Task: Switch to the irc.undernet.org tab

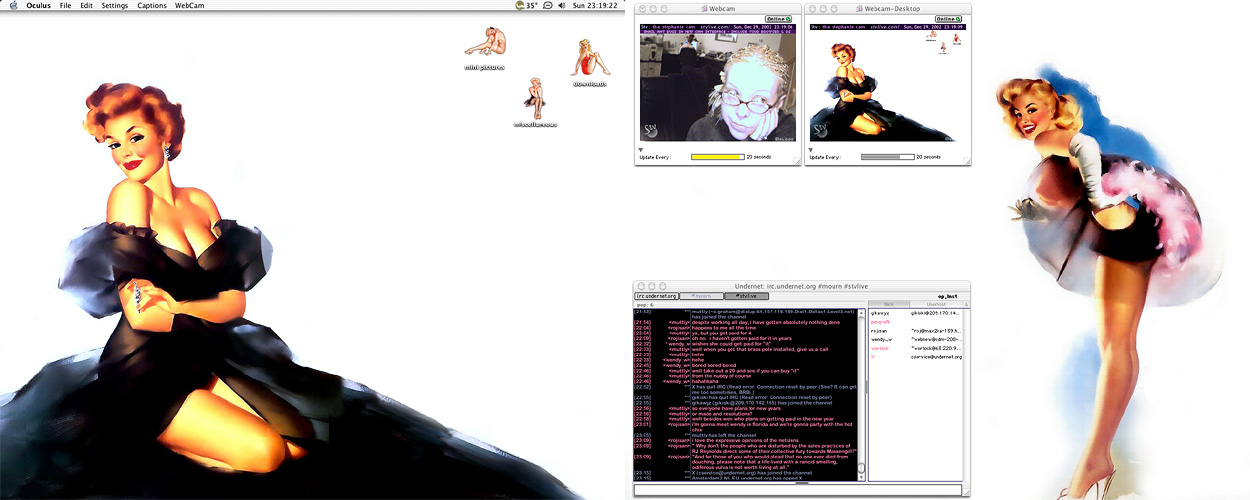Action: tap(657, 296)
